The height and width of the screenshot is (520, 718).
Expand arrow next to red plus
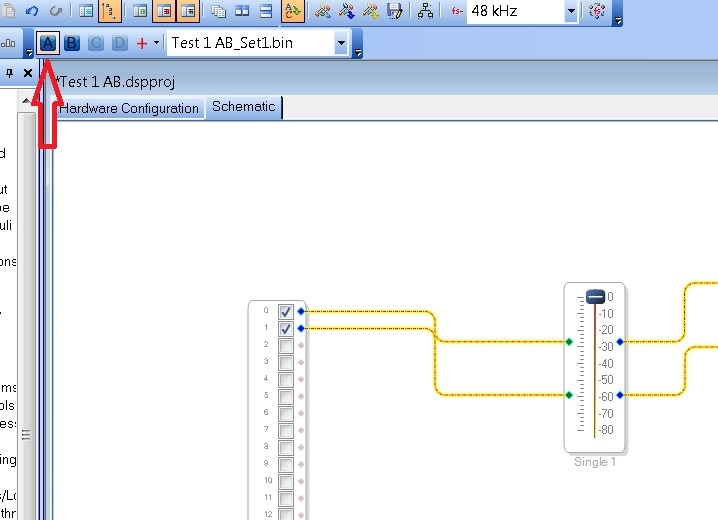[x=157, y=43]
